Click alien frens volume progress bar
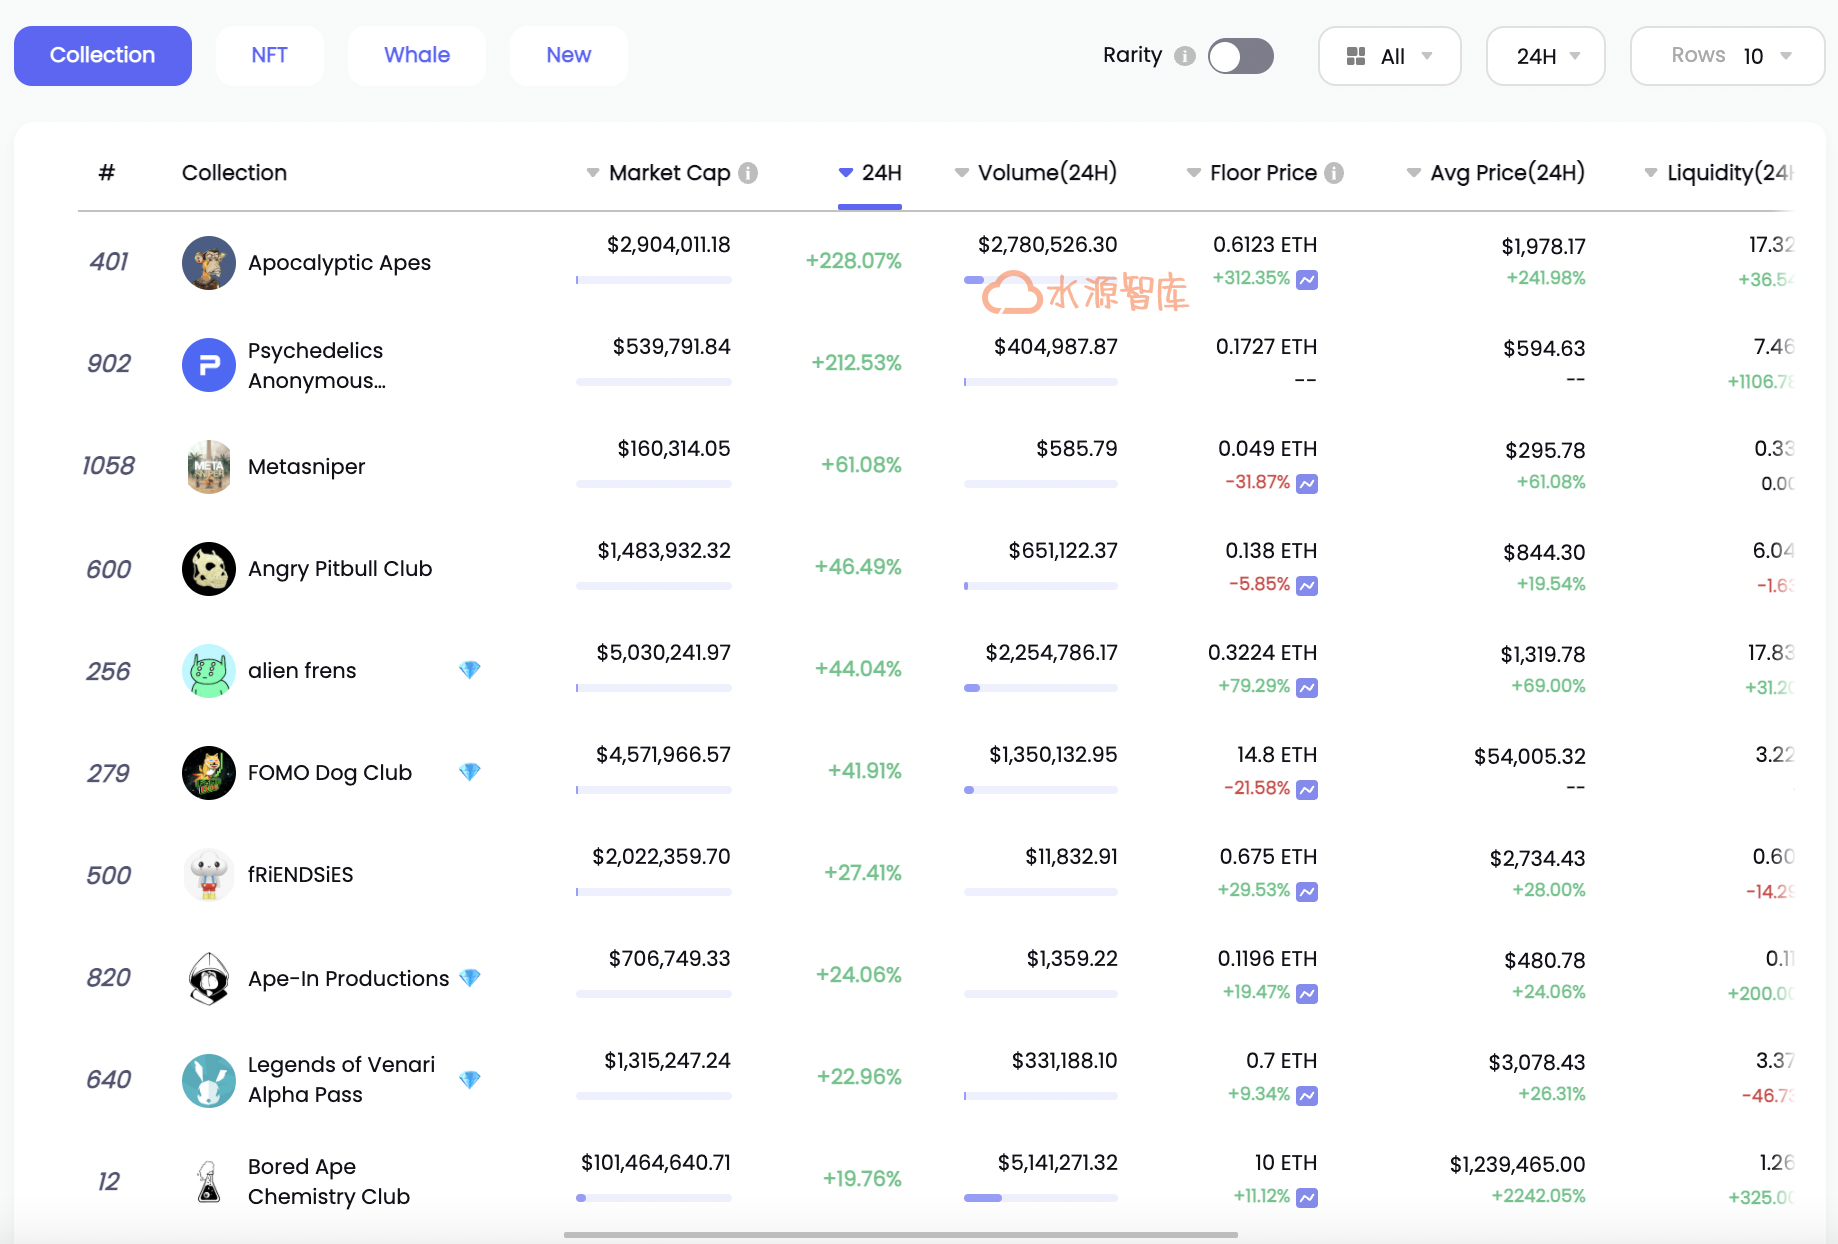 (1041, 688)
